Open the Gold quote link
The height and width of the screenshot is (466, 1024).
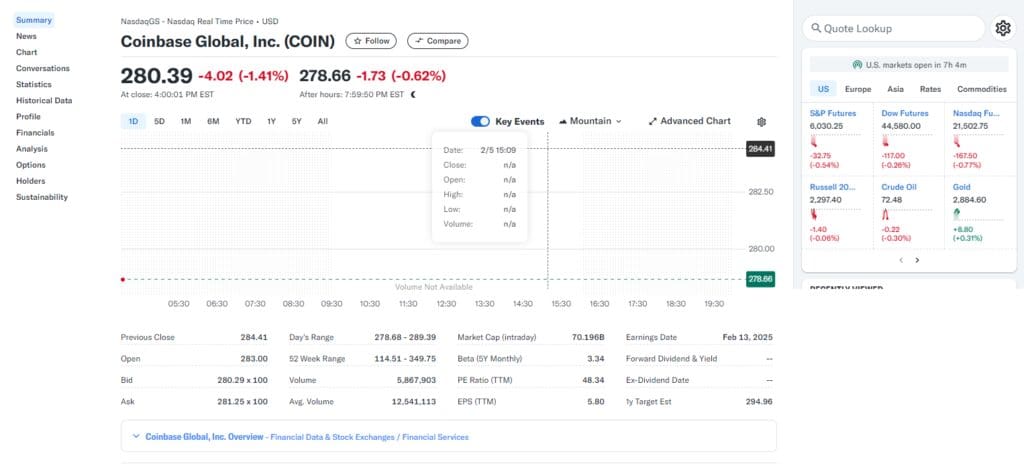(961, 187)
